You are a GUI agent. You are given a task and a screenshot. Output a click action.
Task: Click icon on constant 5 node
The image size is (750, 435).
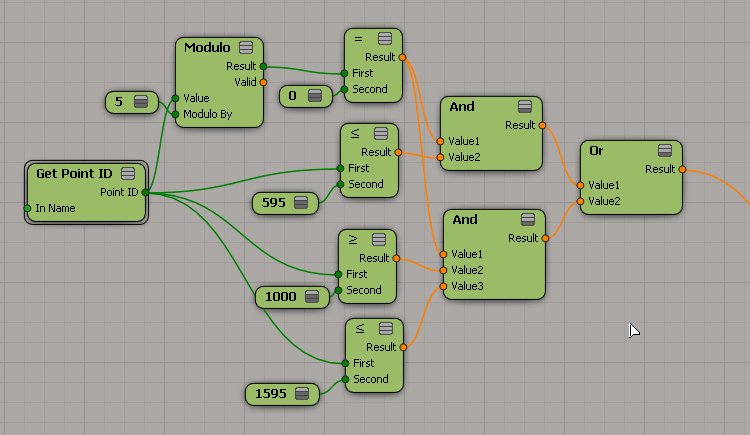[140, 101]
